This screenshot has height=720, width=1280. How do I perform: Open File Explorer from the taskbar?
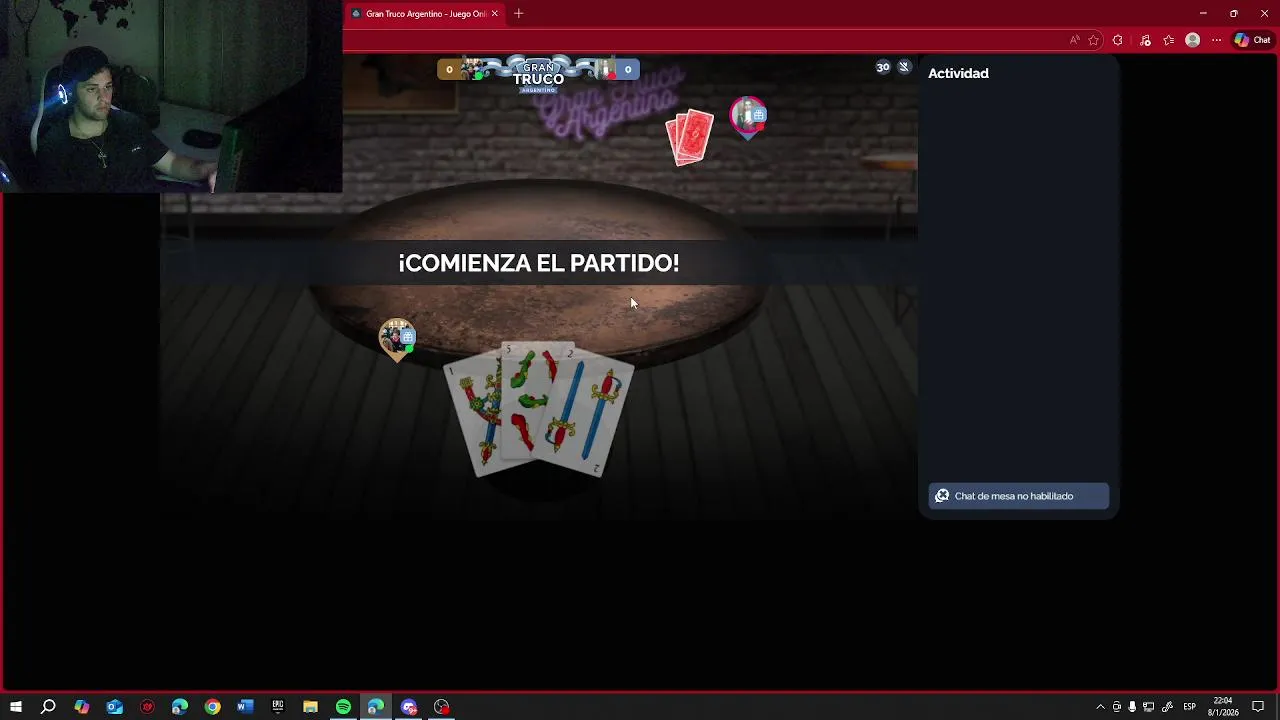coord(310,707)
